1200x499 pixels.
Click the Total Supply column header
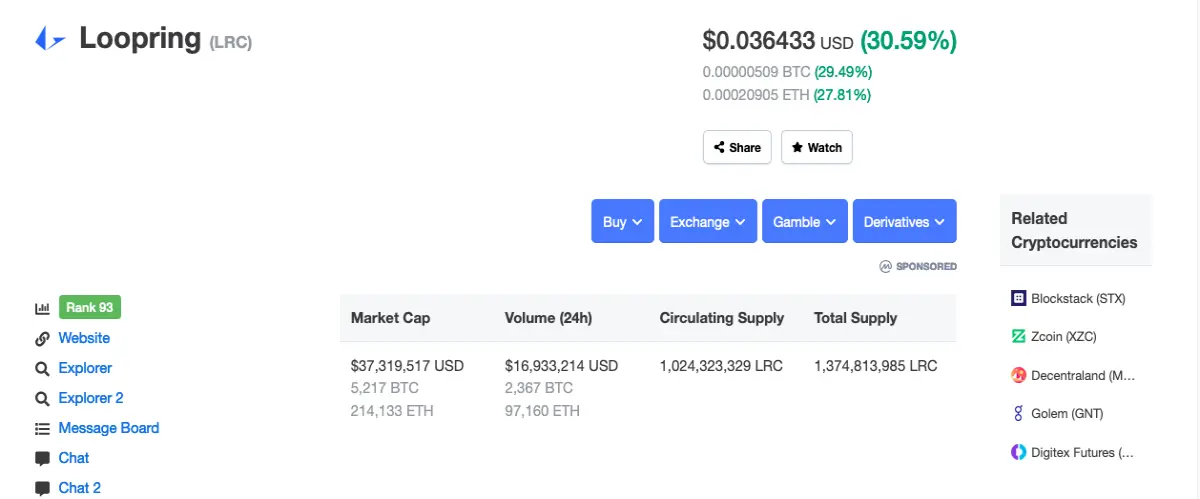click(x=856, y=318)
